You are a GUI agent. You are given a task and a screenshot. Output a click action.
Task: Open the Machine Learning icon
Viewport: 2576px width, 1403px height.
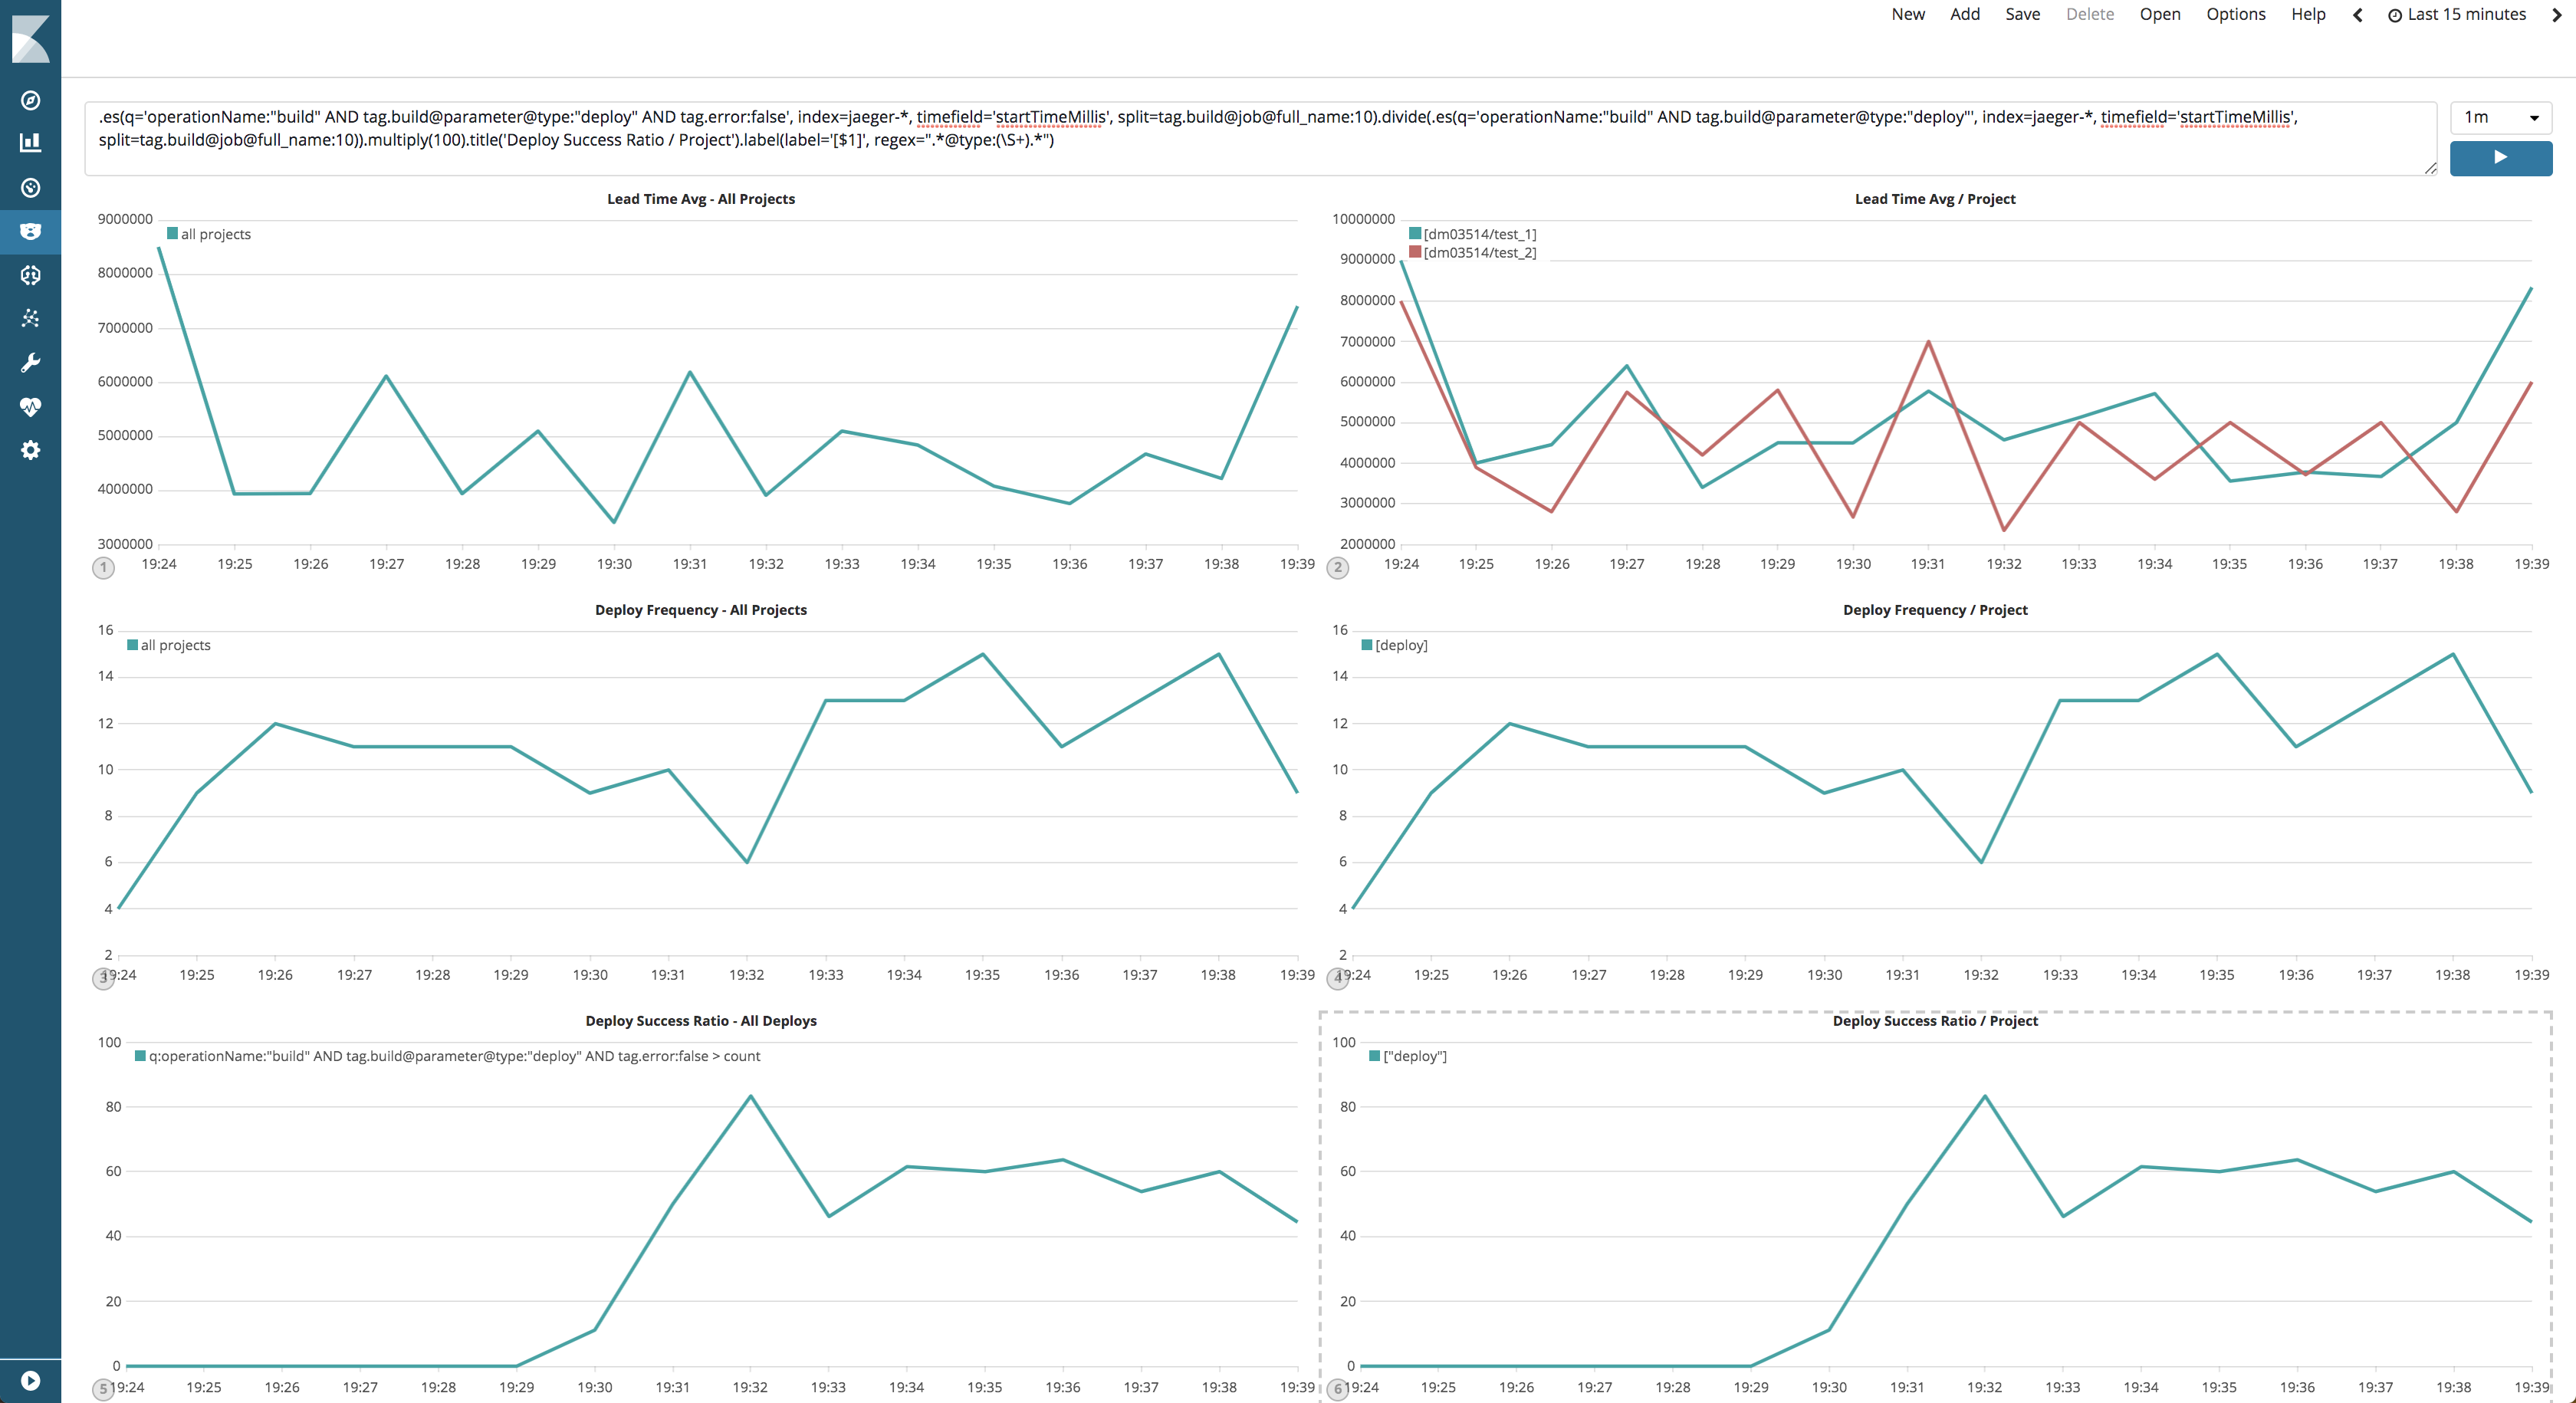tap(30, 275)
